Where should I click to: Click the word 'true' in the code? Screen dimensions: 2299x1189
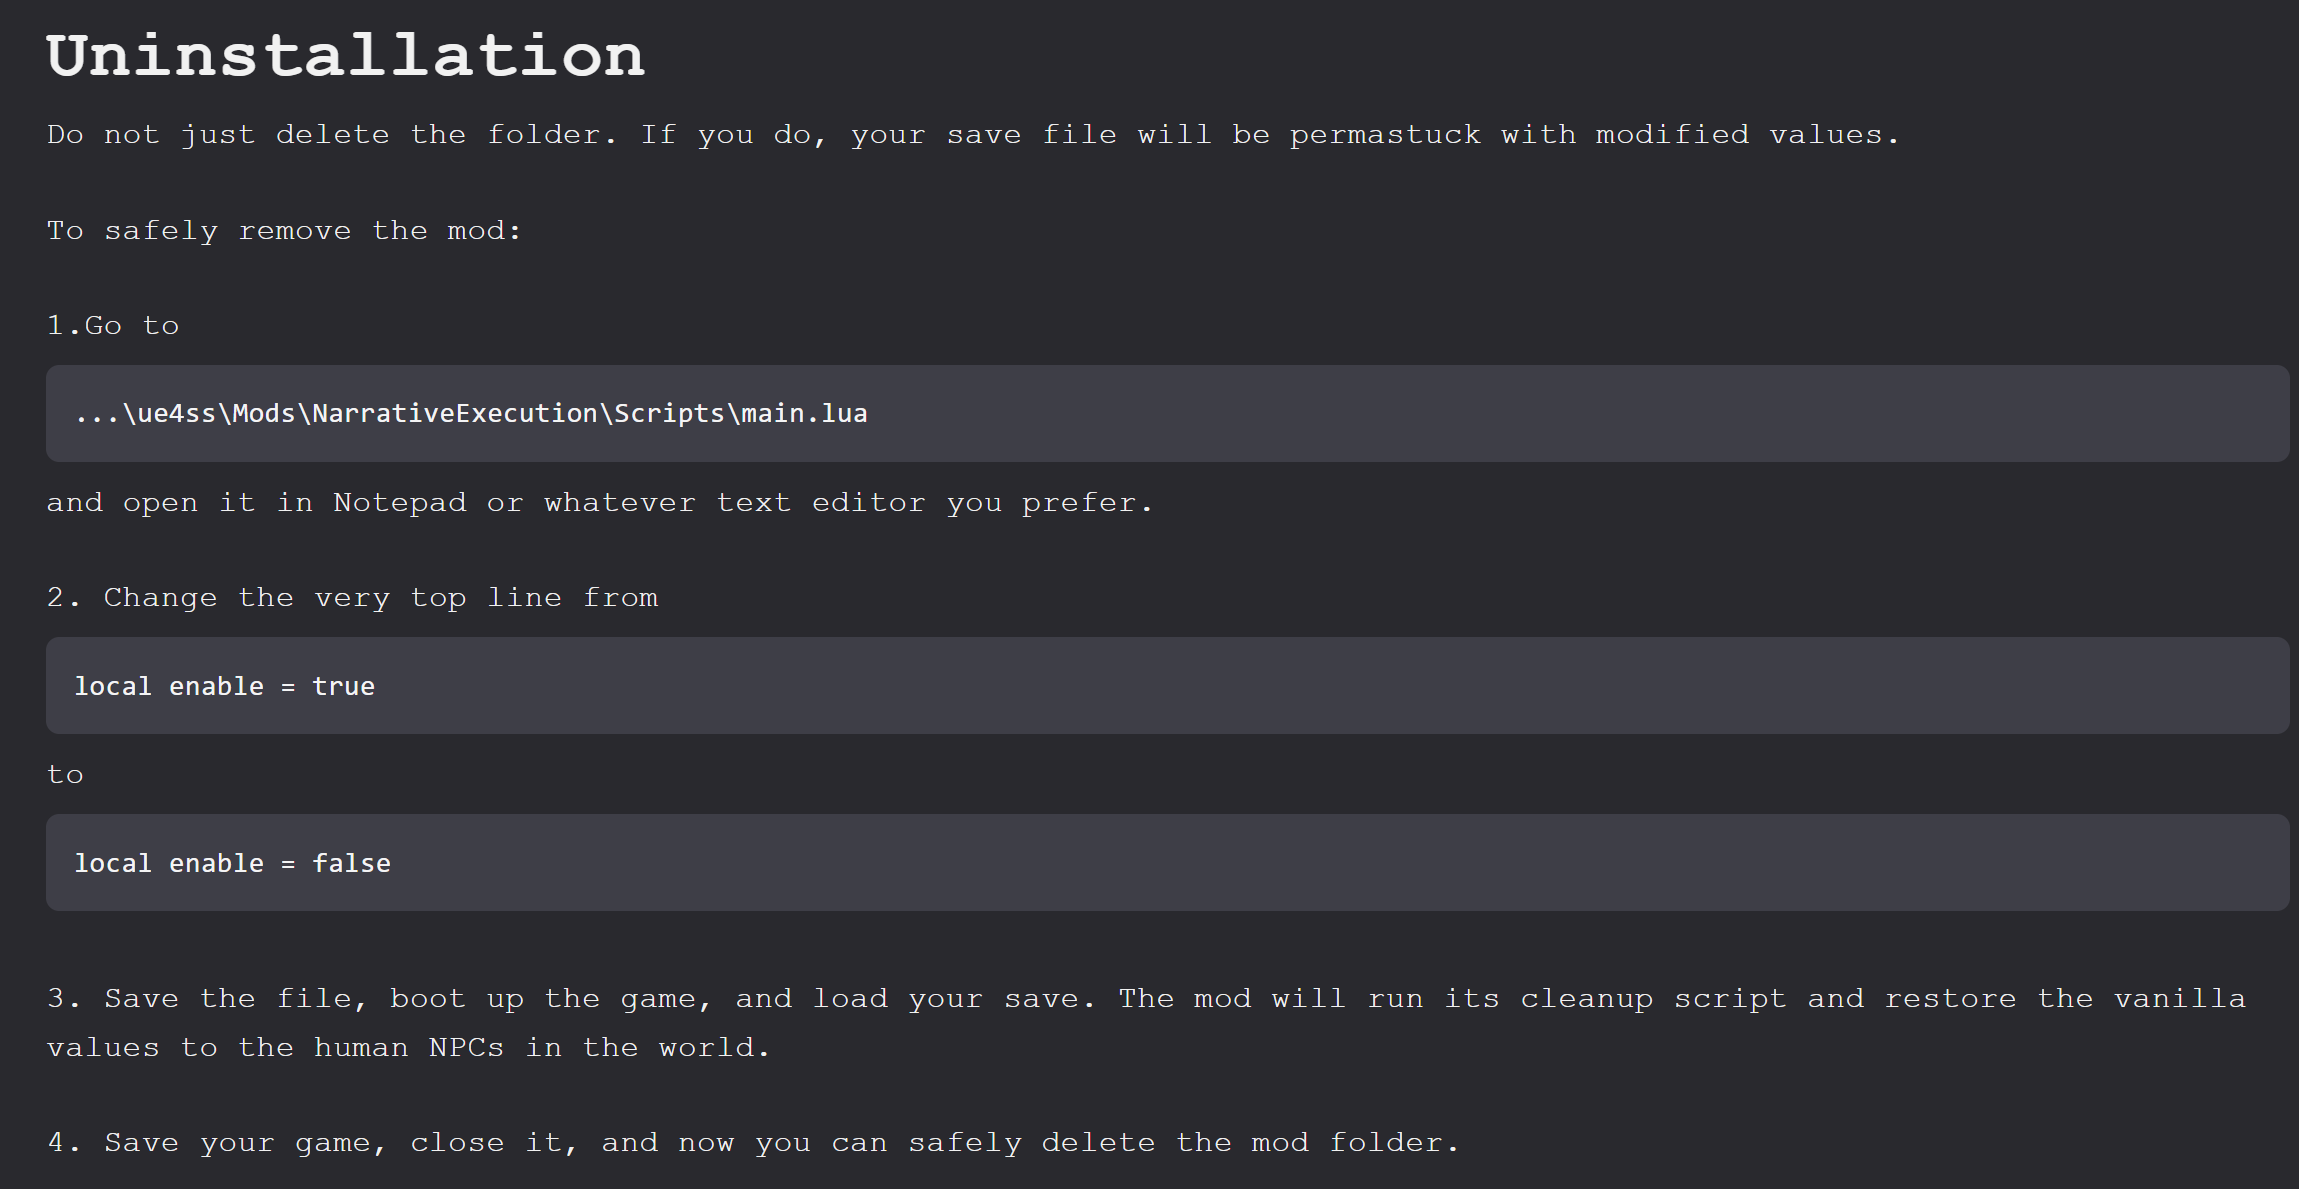point(343,686)
